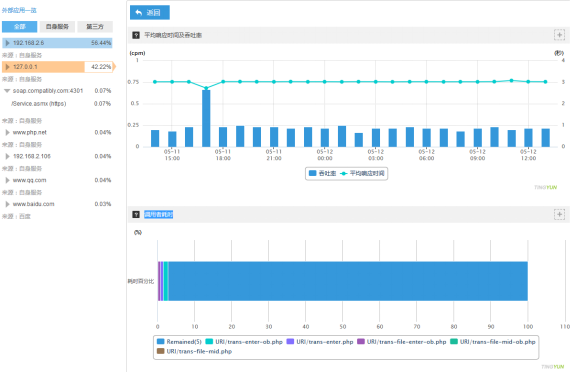Toggle average response time legend series

point(362,173)
